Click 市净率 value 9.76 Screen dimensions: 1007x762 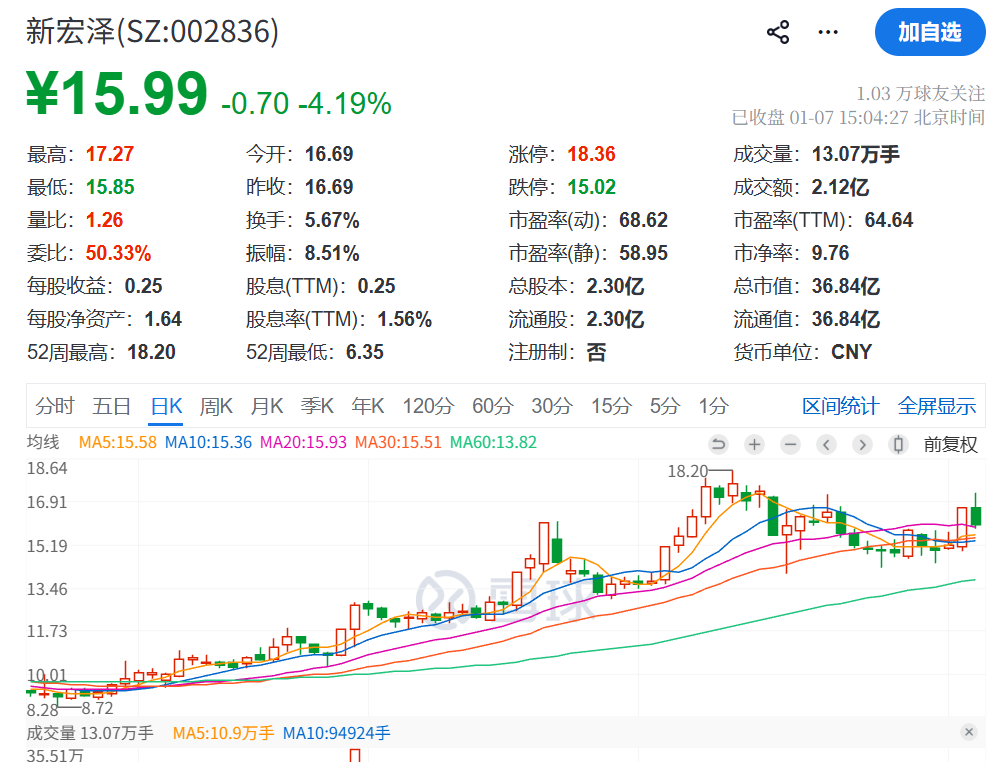click(x=830, y=253)
